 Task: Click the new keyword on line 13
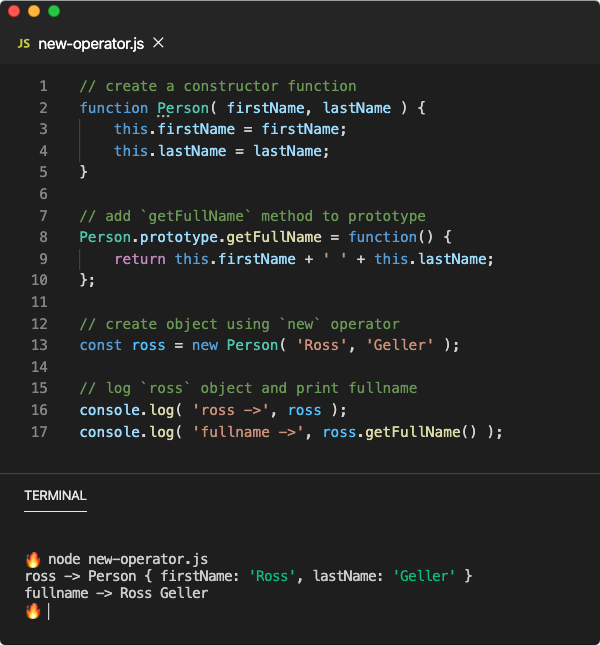point(205,345)
